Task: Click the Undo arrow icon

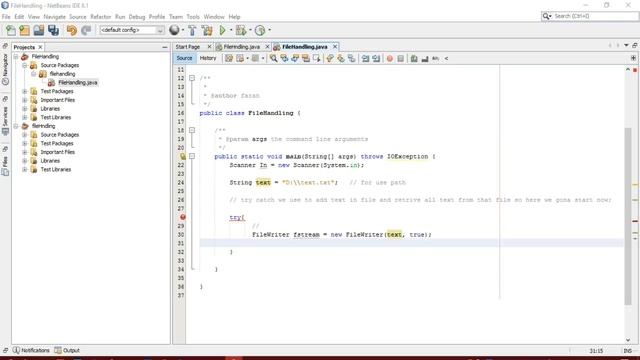Action: (x=72, y=30)
